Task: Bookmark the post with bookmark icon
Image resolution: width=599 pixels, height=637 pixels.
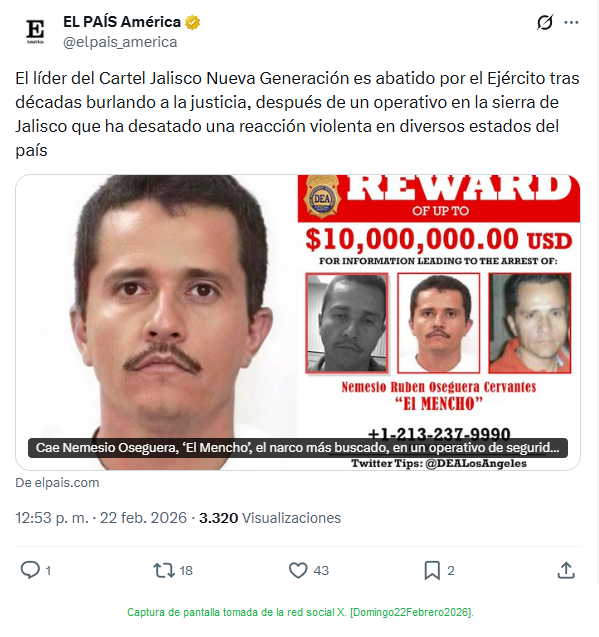Action: click(432, 570)
